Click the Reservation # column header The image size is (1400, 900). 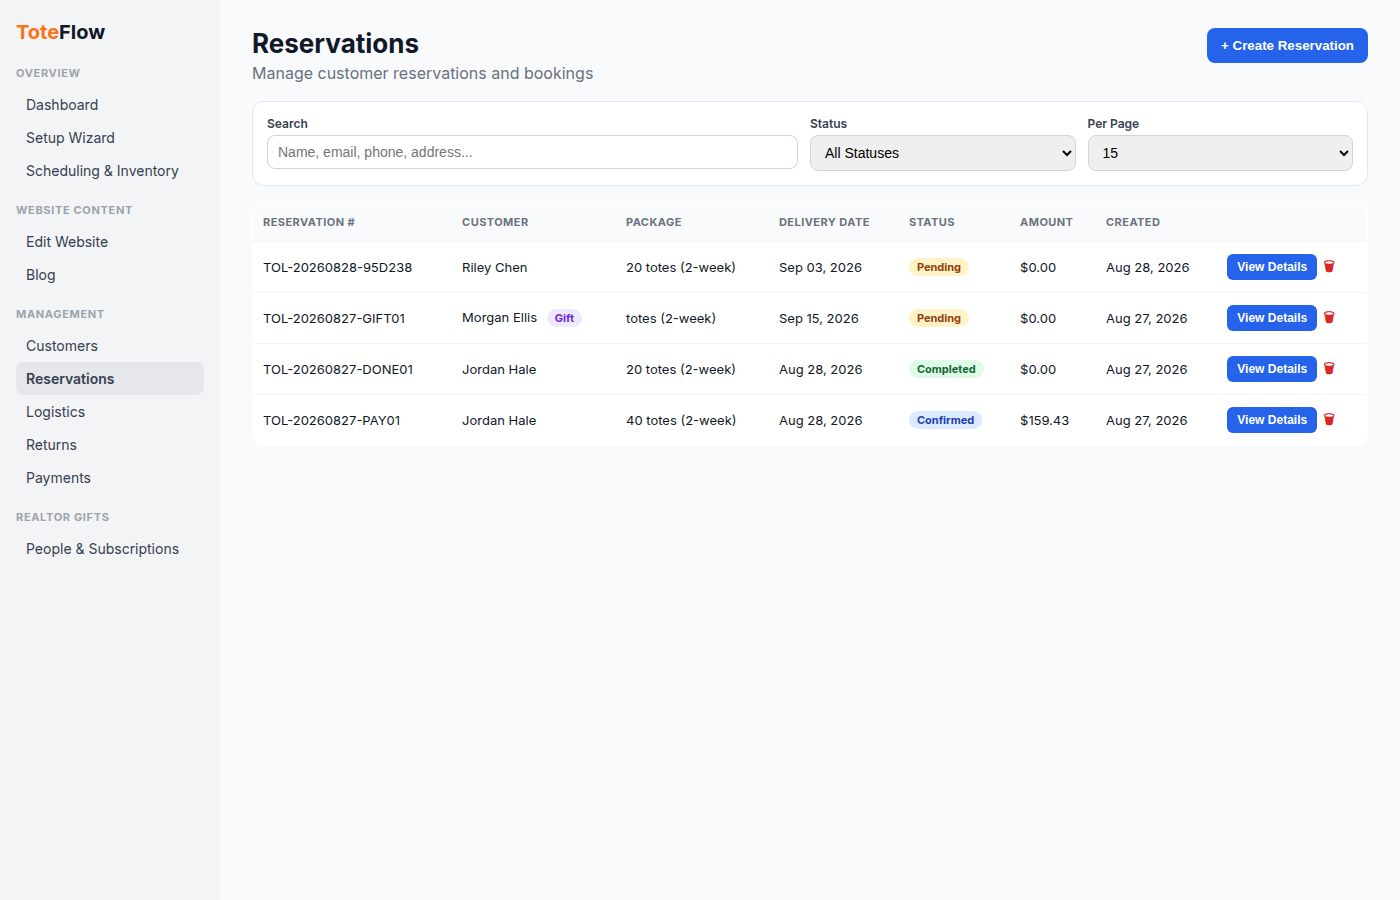309,222
